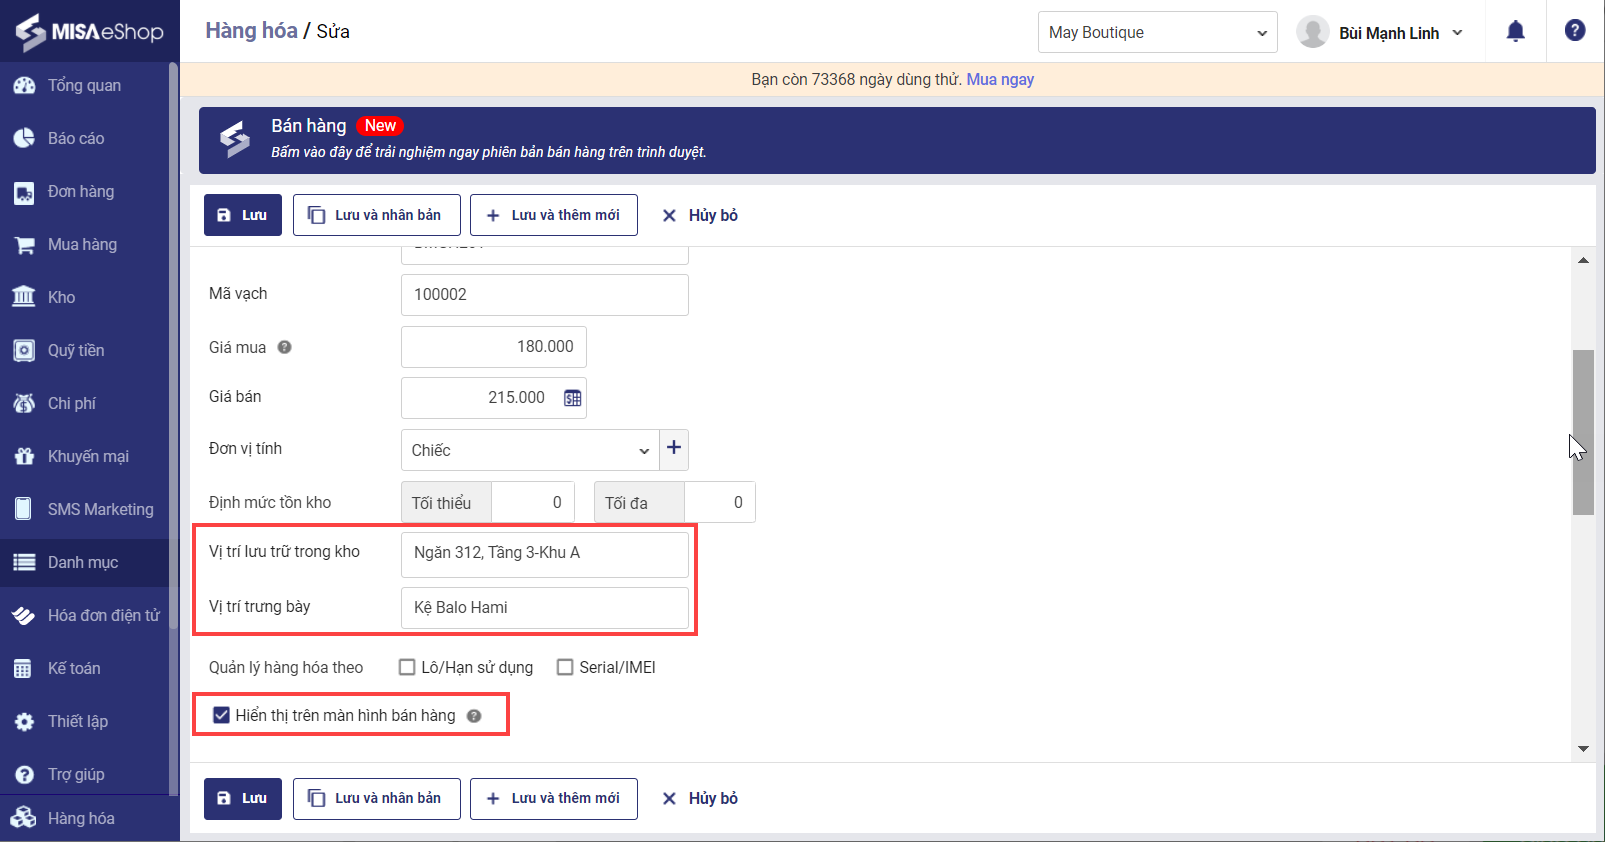Edit the Vị trí lưu trữ trong kho field
Screen dimensions: 1605x842
pos(545,553)
